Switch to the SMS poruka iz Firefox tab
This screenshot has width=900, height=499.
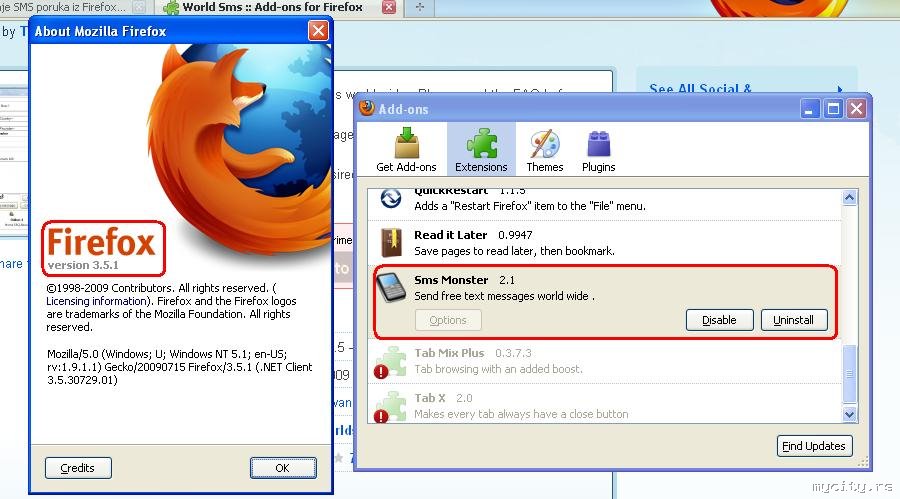(x=72, y=7)
